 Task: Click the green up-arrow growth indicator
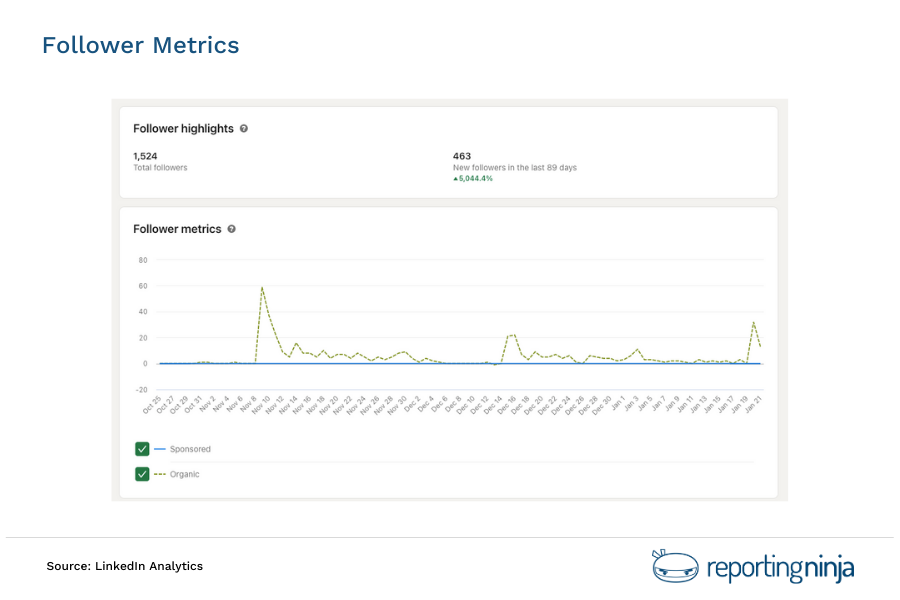458,179
